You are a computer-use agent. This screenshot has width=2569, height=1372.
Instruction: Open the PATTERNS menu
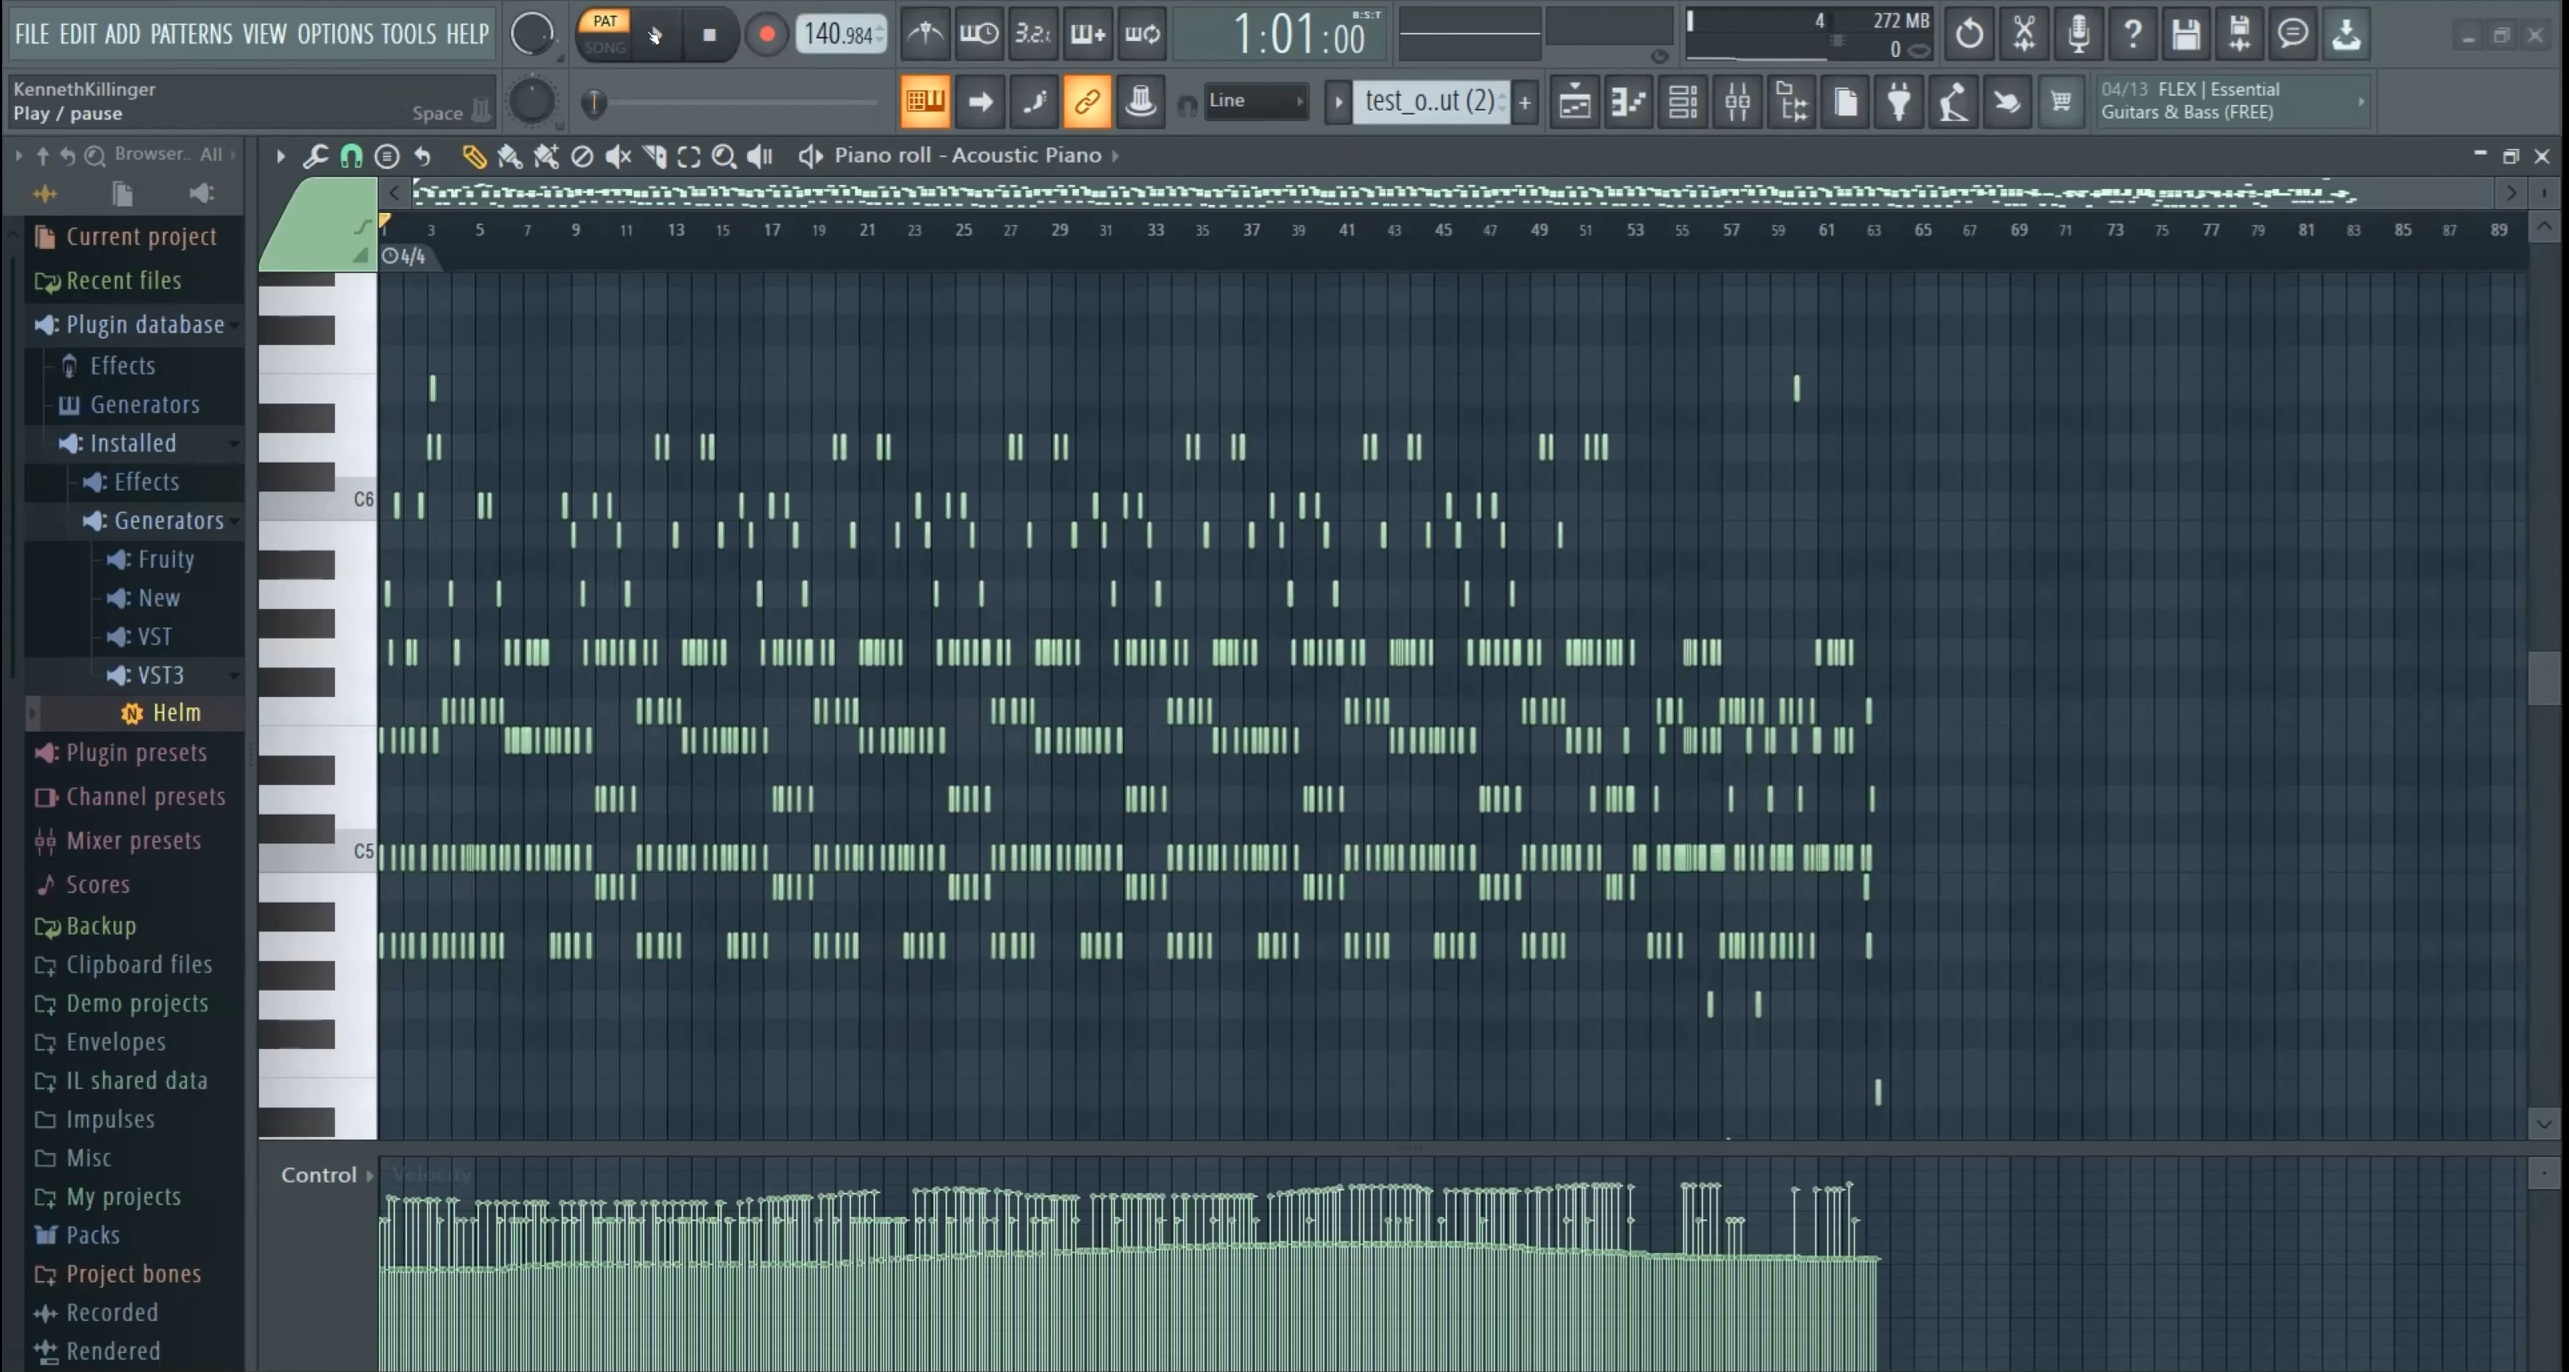click(190, 34)
